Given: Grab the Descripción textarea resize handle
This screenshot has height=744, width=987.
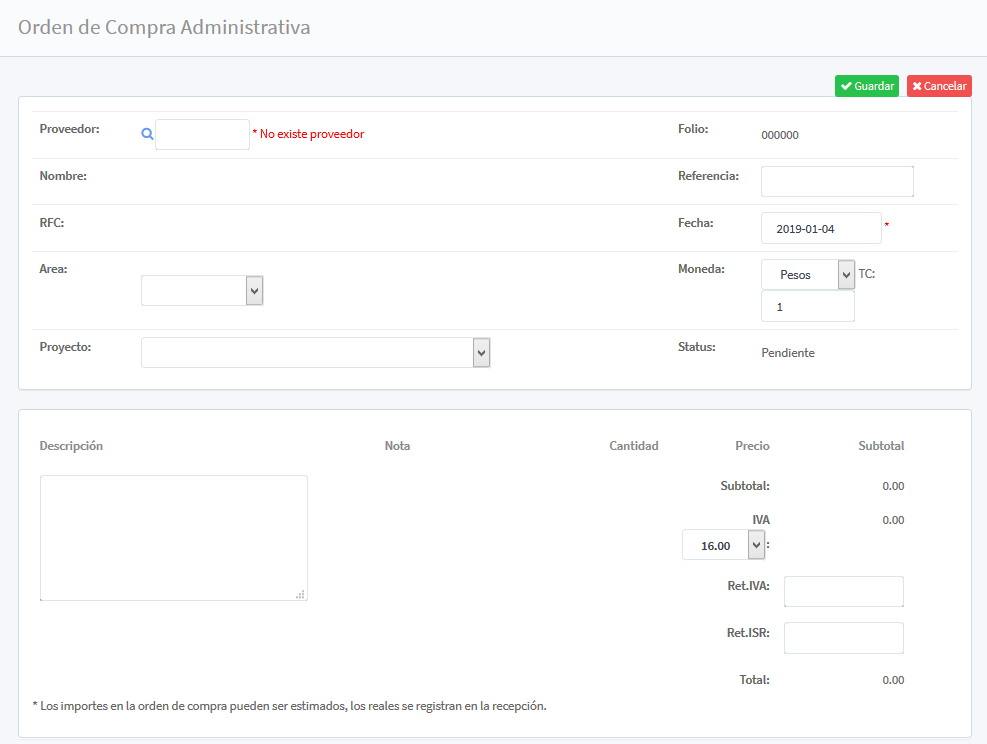Looking at the screenshot, I should point(300,594).
